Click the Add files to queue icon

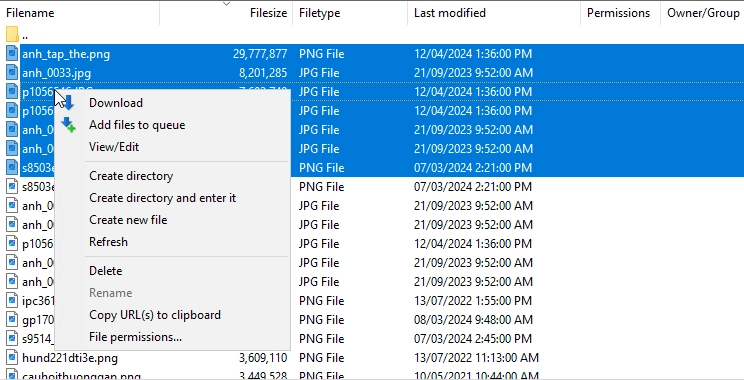tap(68, 125)
